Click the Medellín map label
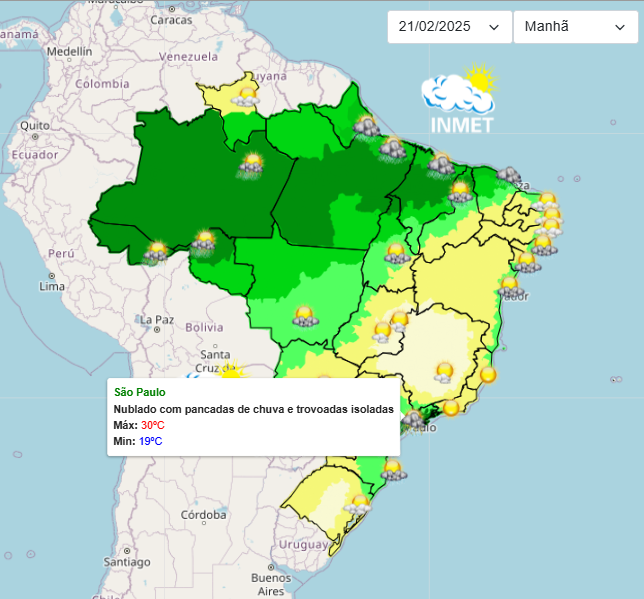Screen dimensions: 644x599 [x=69, y=51]
